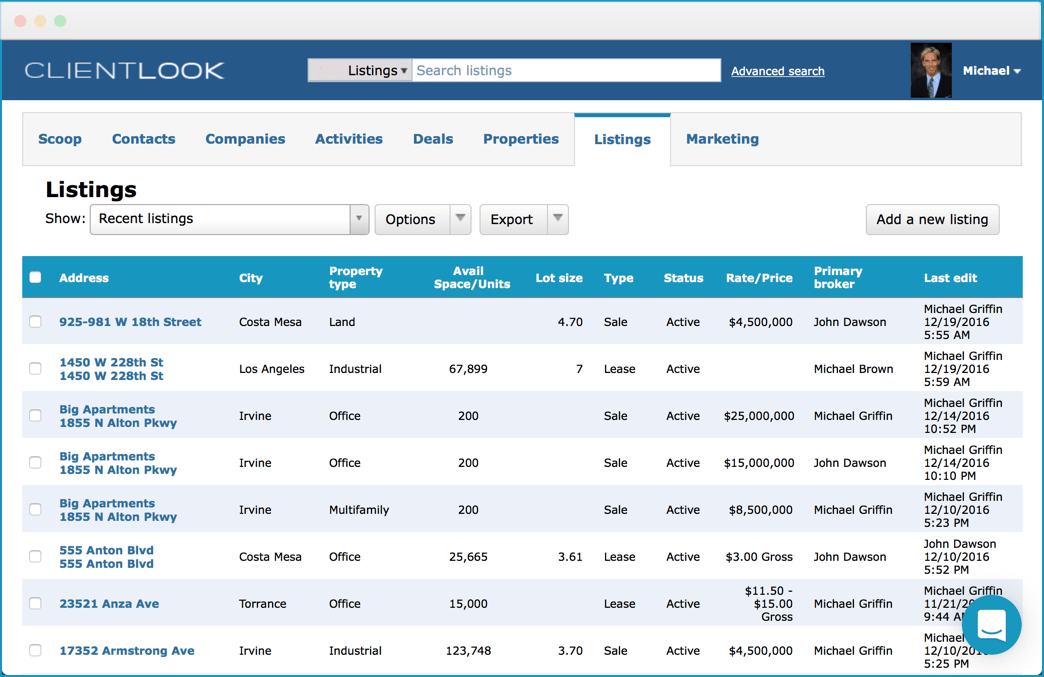Open the Intercom chat bubble

tap(991, 625)
